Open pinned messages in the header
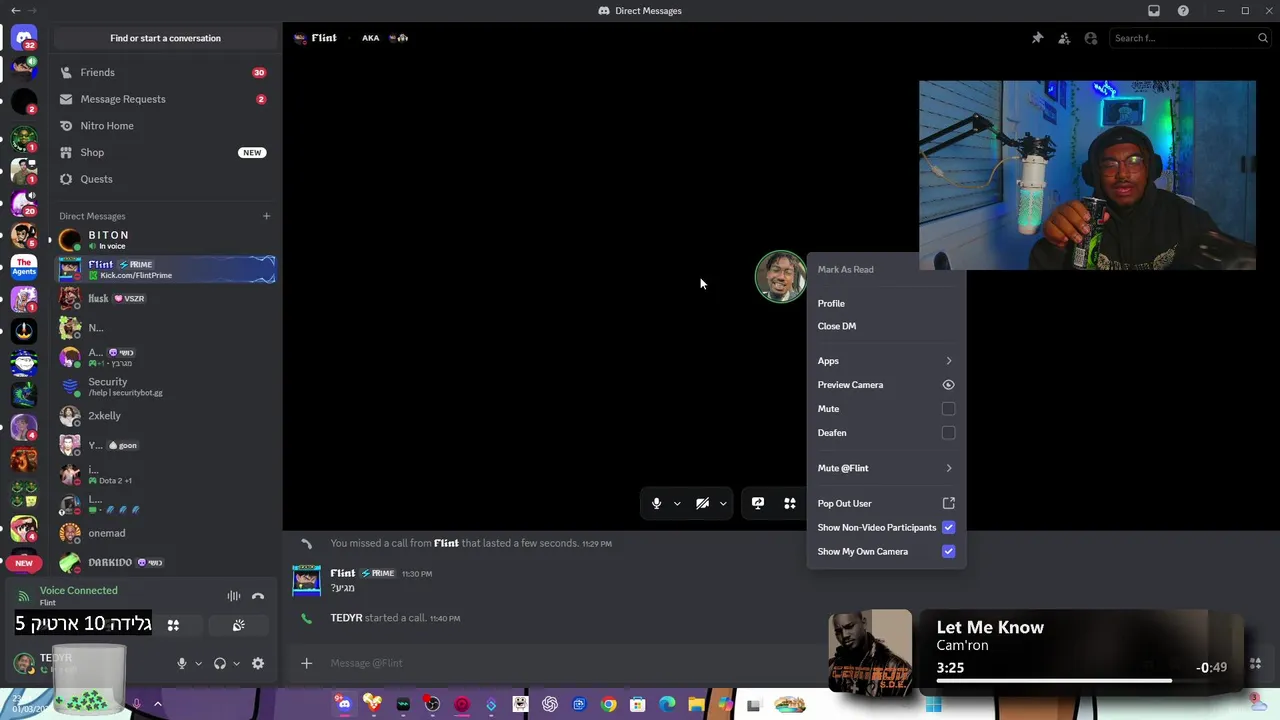Image resolution: width=1280 pixels, height=720 pixels. point(1037,38)
